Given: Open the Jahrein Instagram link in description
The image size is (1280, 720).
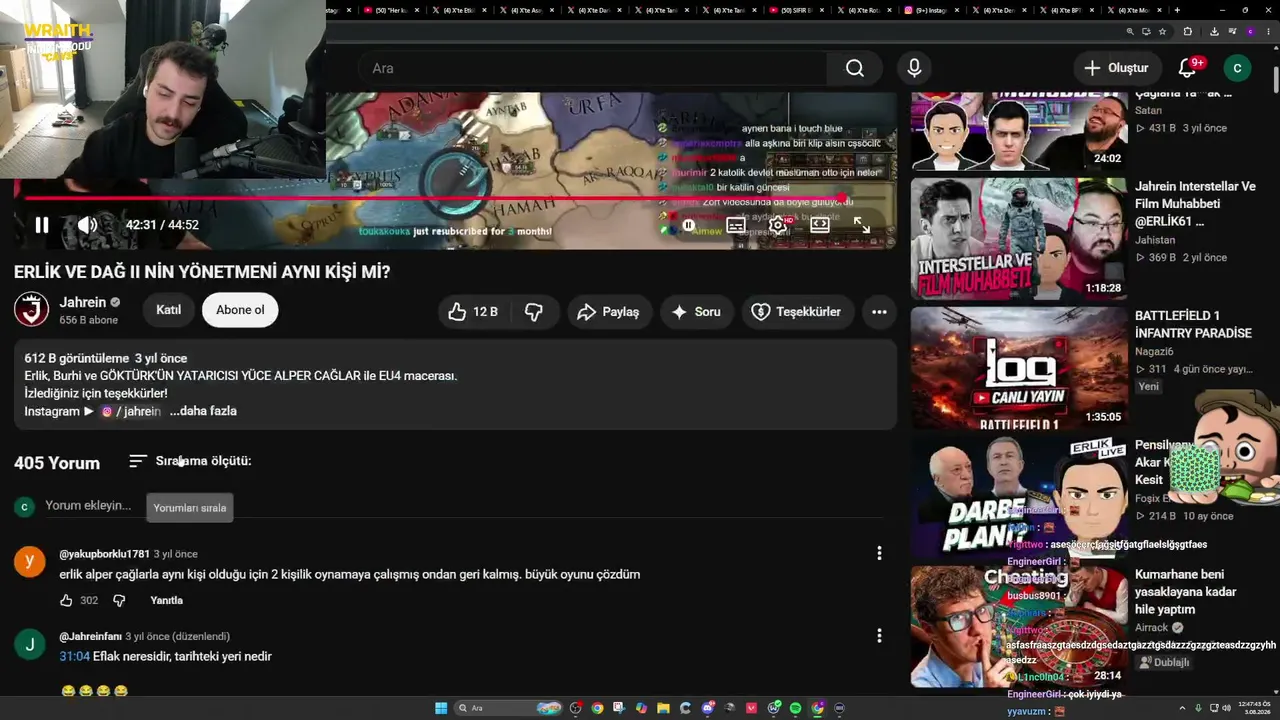Looking at the screenshot, I should click(131, 411).
